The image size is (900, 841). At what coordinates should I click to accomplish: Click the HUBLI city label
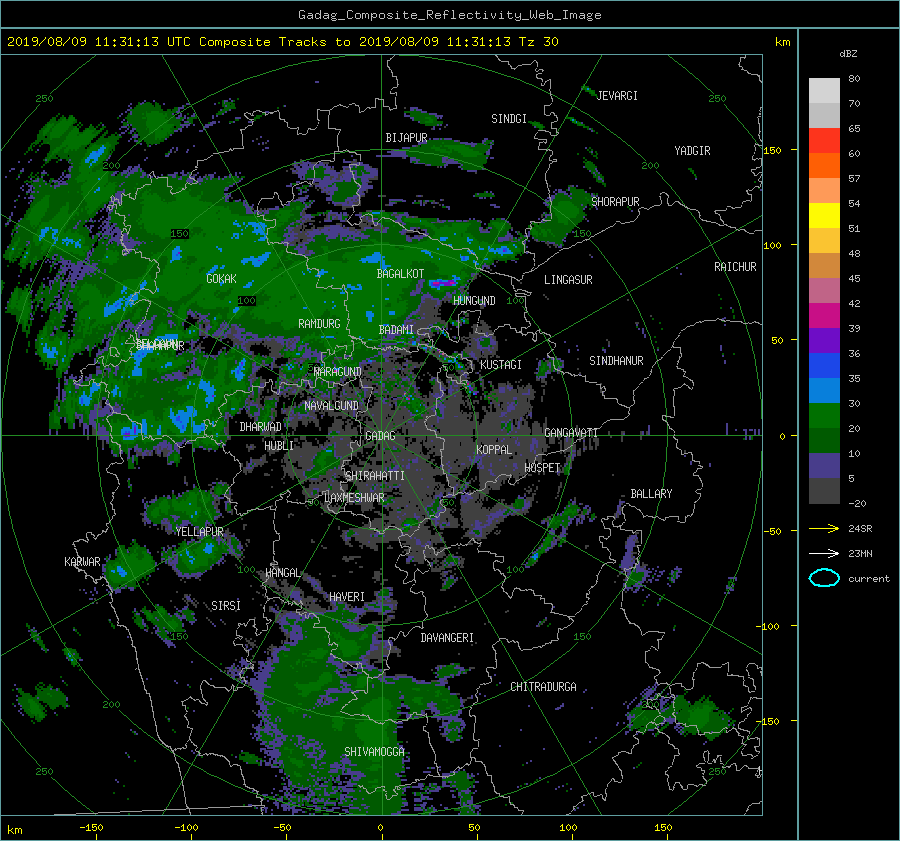pos(279,446)
